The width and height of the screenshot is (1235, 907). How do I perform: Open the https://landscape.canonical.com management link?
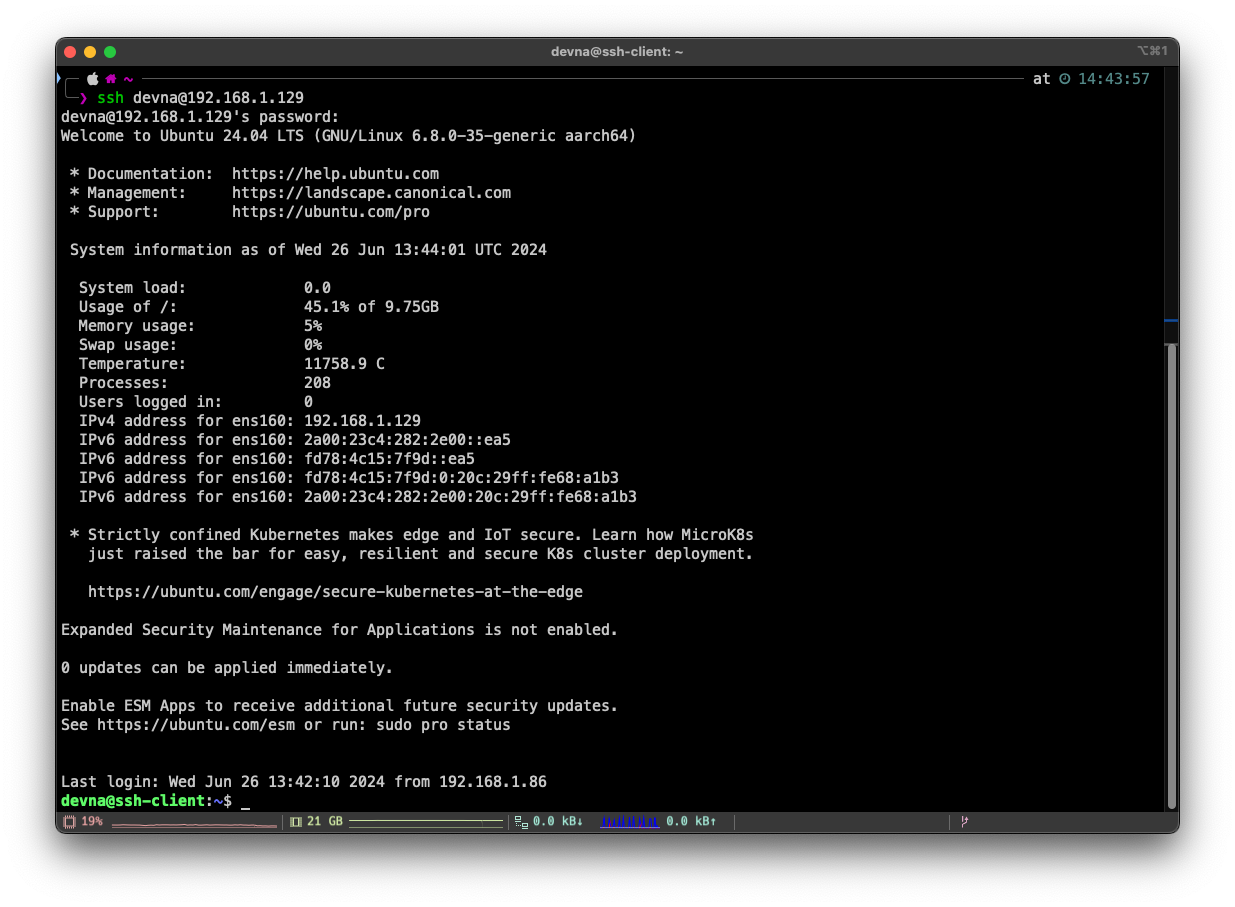click(x=371, y=193)
